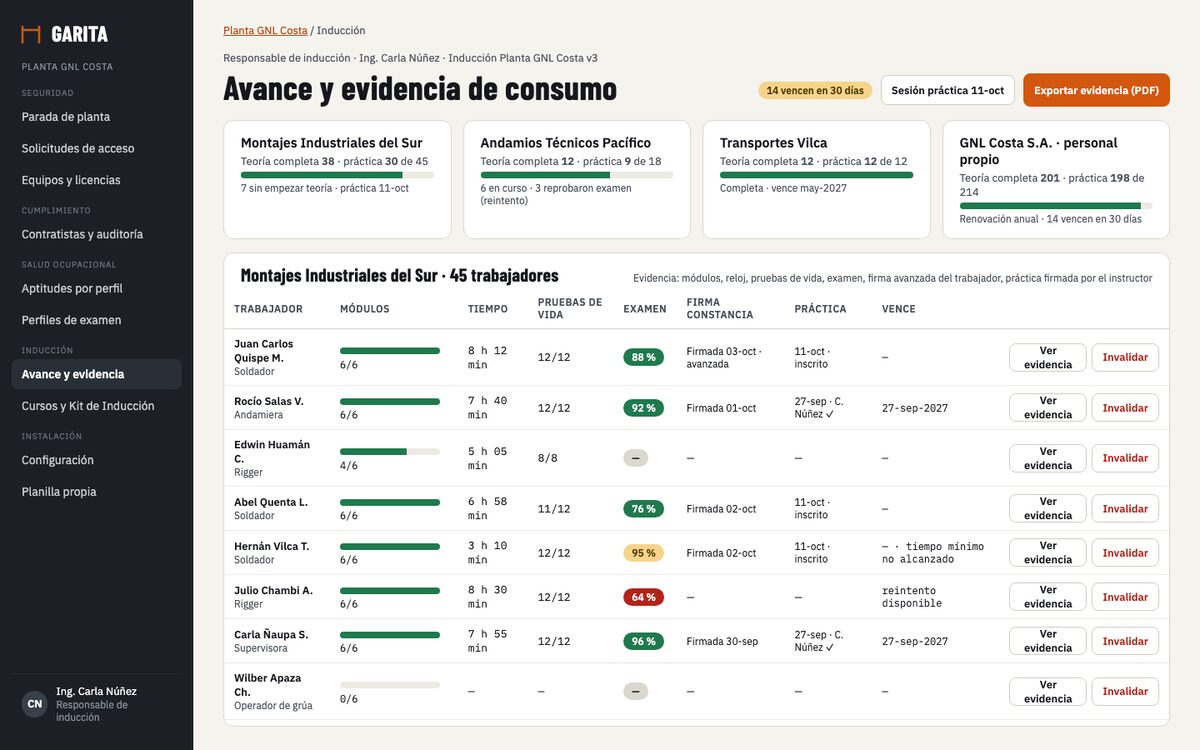Open Planilla propia
This screenshot has height=750, width=1200.
[x=96, y=493]
